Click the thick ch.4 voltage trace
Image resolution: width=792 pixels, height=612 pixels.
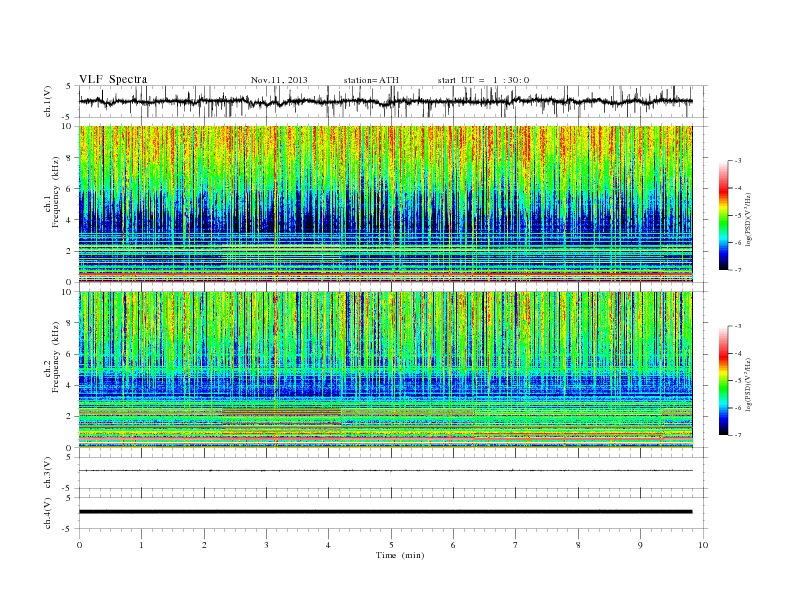click(385, 512)
